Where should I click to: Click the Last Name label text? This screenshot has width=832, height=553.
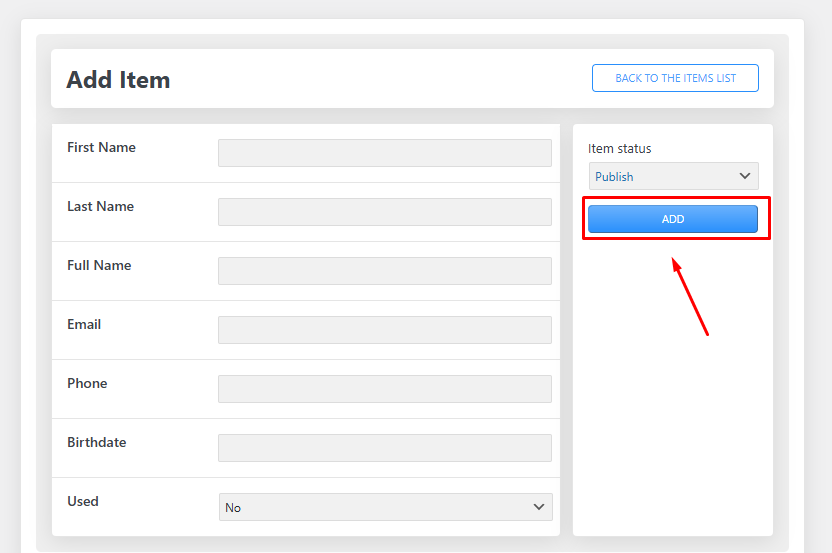pos(100,206)
